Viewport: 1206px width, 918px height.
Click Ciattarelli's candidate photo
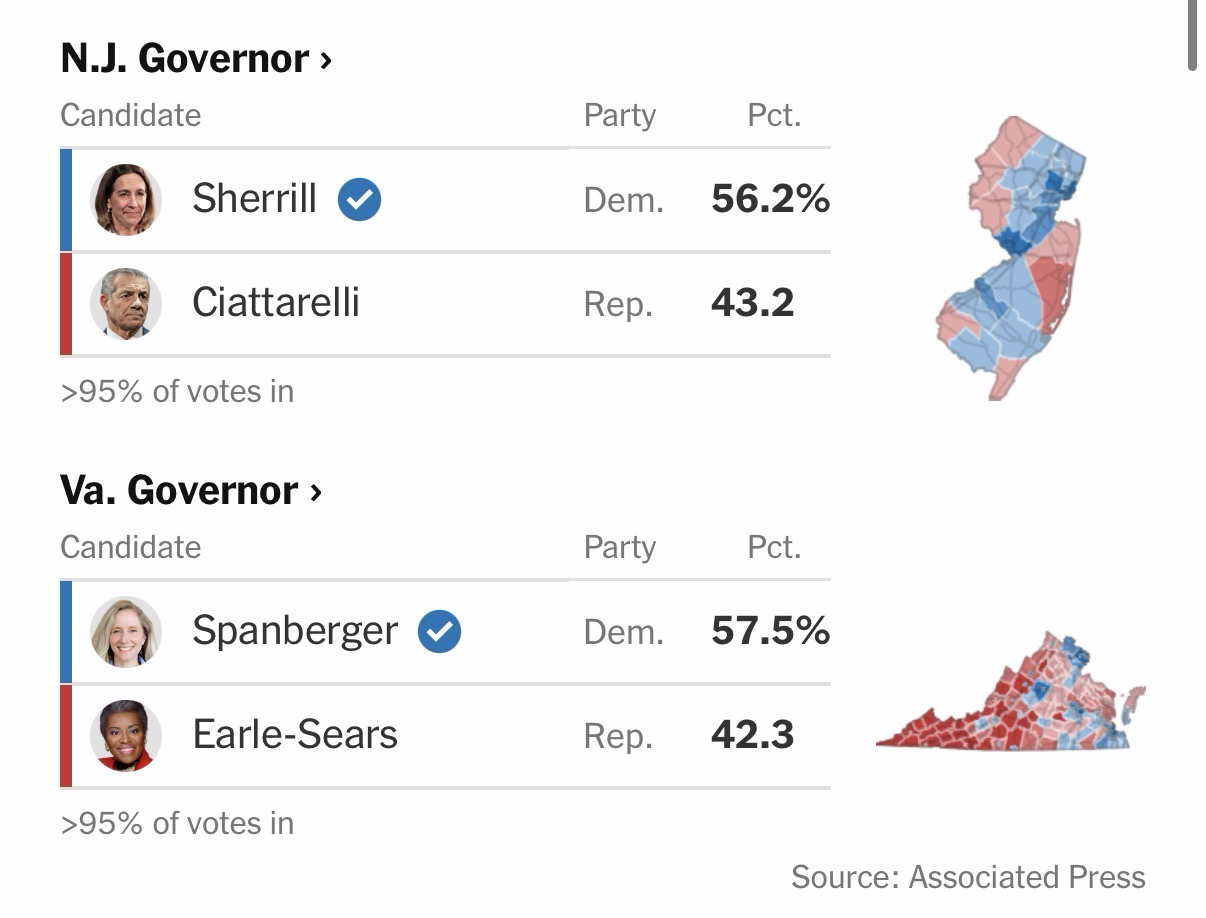(126, 303)
